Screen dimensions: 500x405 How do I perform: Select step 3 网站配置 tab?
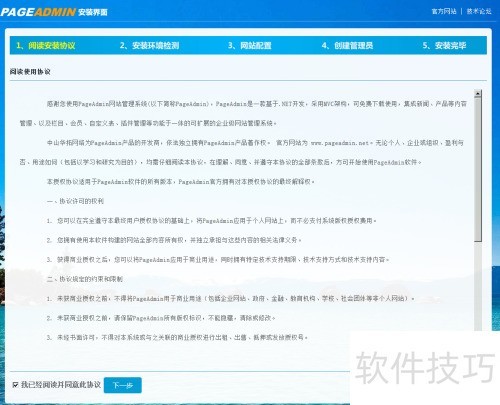pyautogui.click(x=249, y=46)
